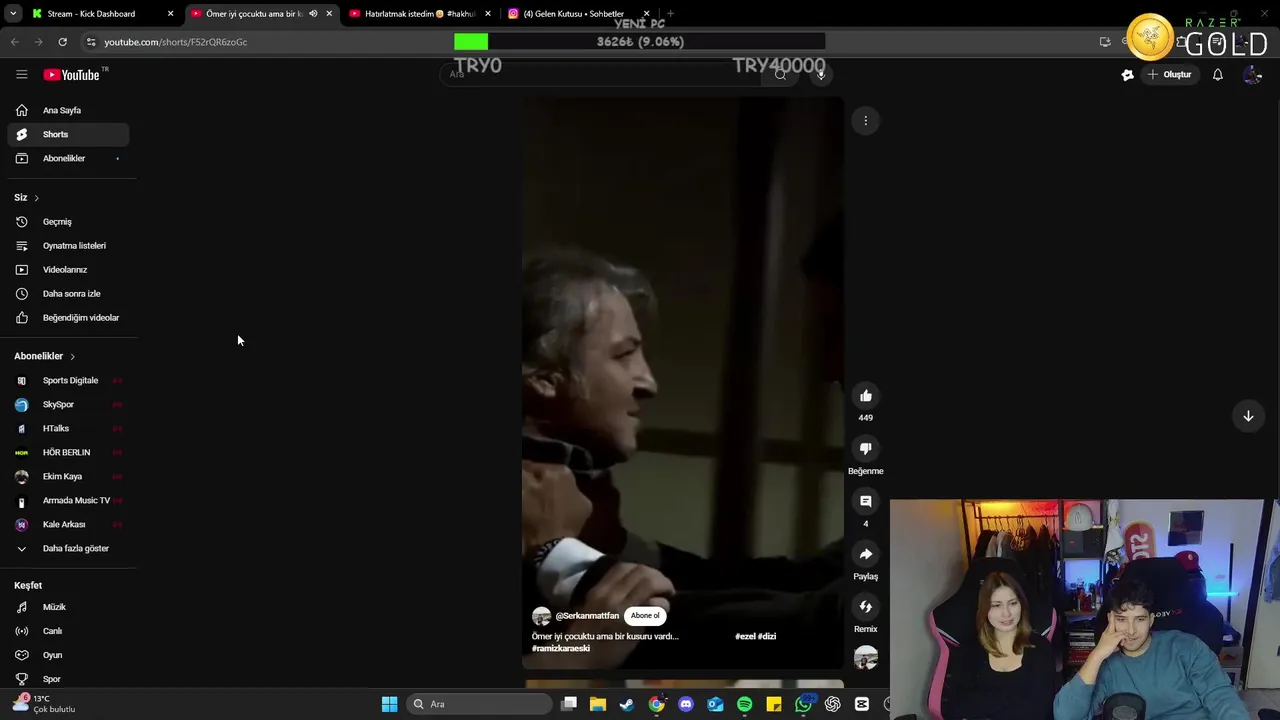This screenshot has width=1280, height=720.
Task: Open Windows Start menu
Action: point(389,704)
